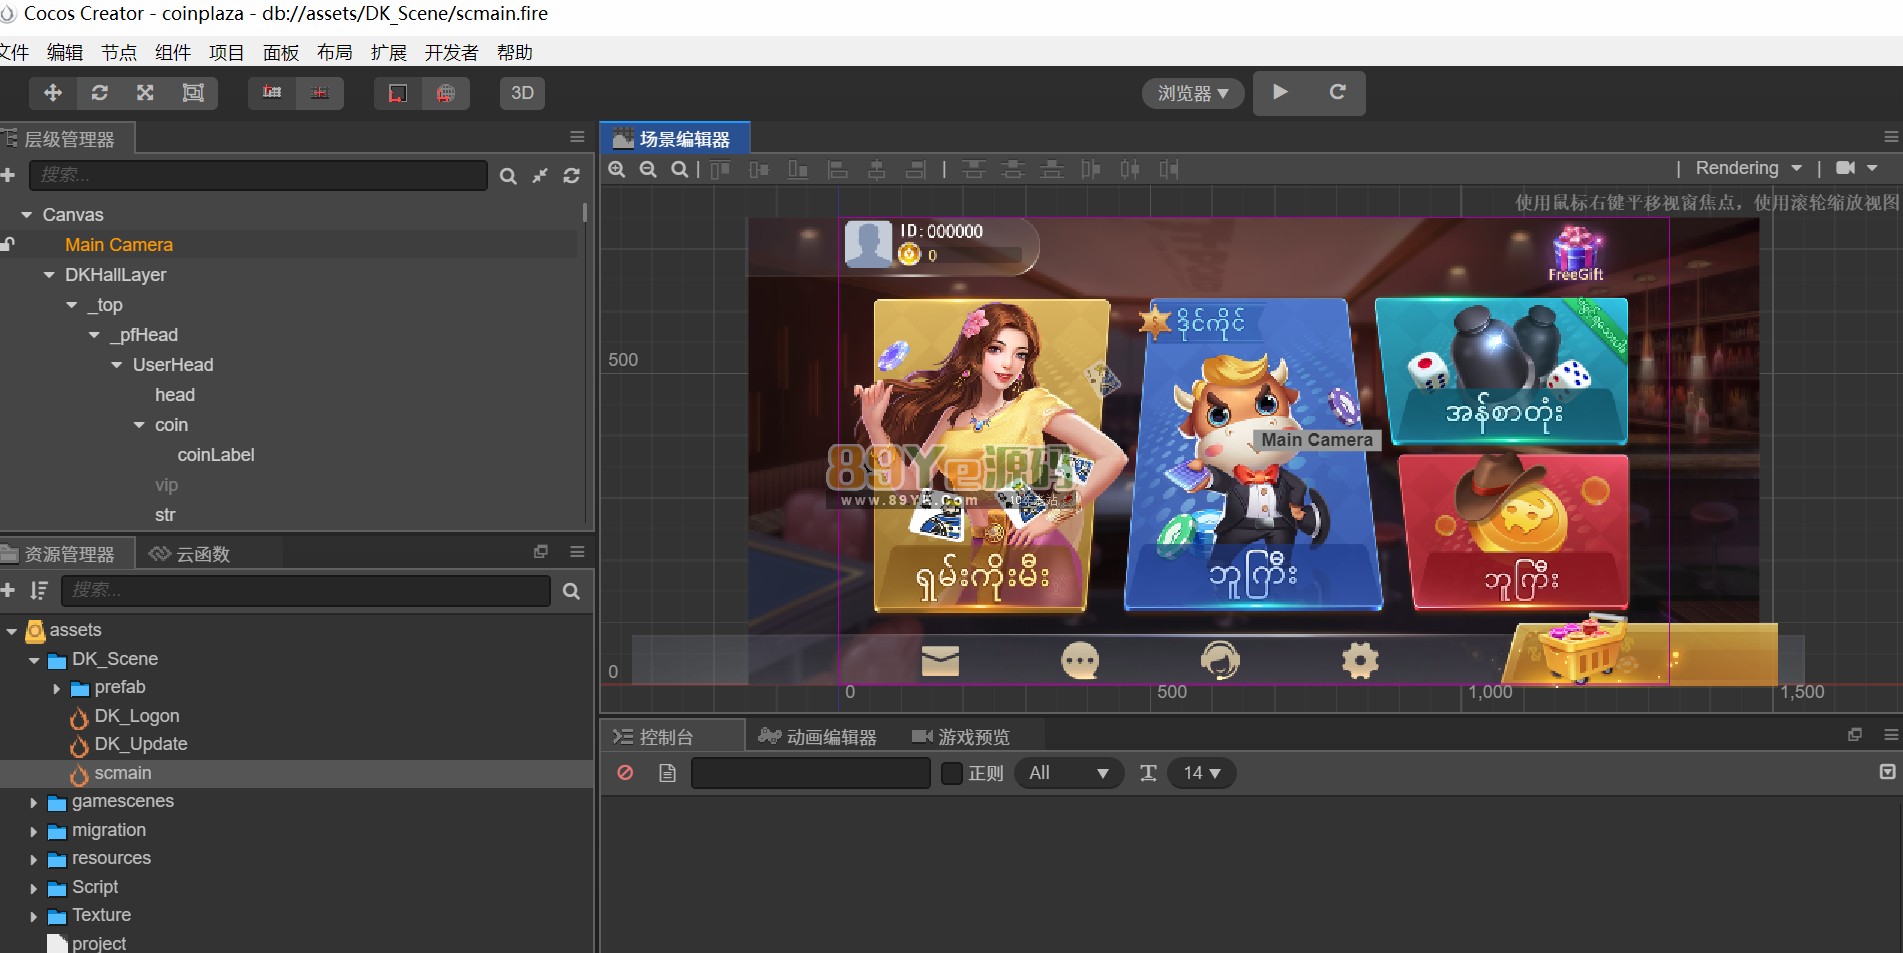
Task: Open the 文件 menu
Action: 13,52
